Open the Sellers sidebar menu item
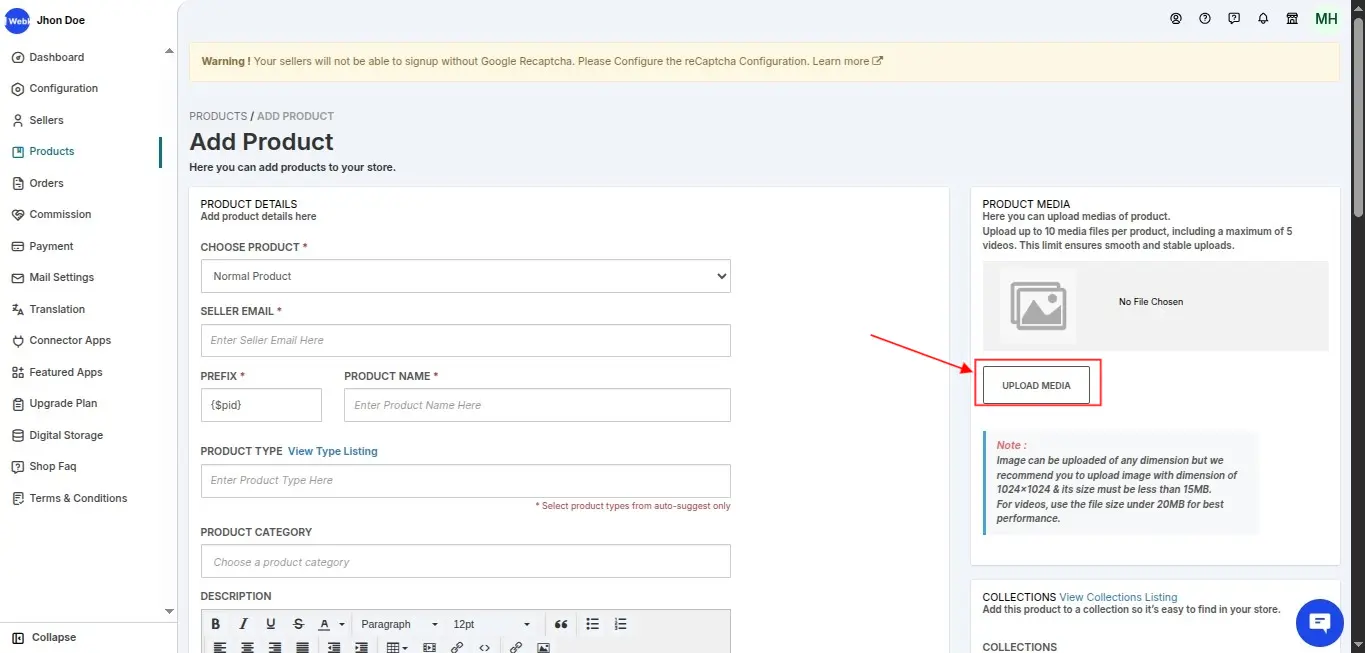 (x=46, y=120)
